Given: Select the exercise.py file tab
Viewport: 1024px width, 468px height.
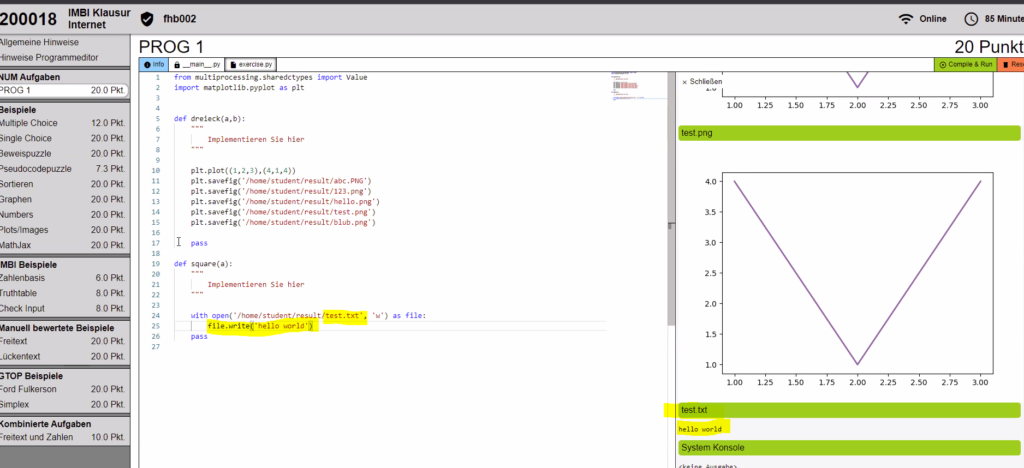Looking at the screenshot, I should point(251,65).
